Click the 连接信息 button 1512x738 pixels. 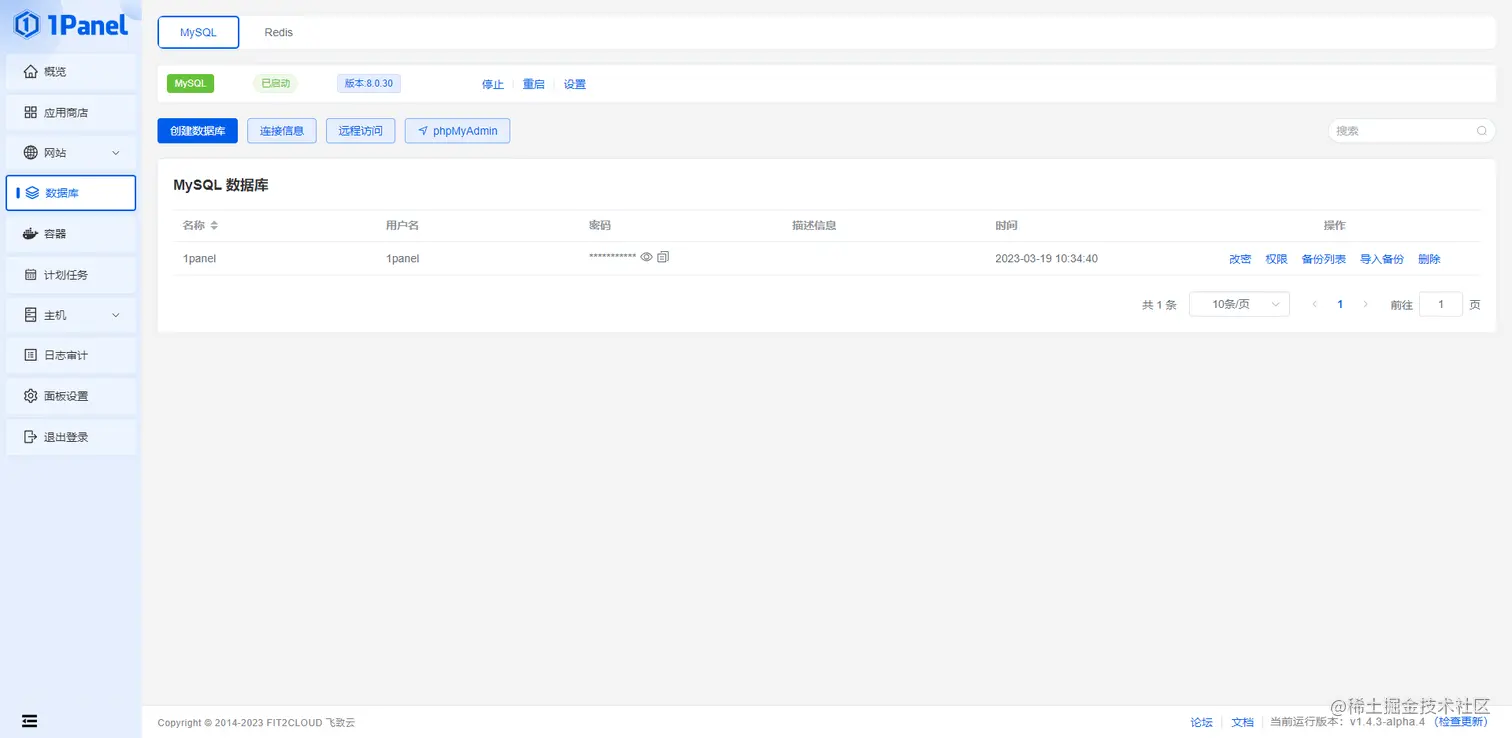click(282, 131)
